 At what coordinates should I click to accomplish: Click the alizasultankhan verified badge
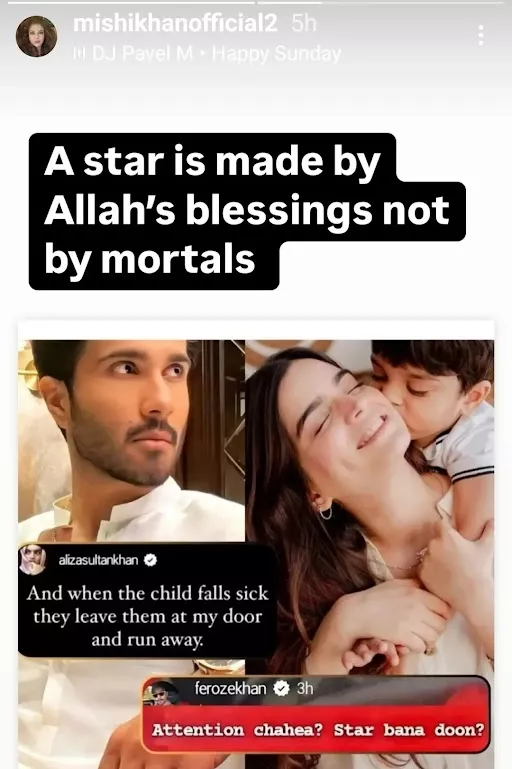tap(150, 560)
